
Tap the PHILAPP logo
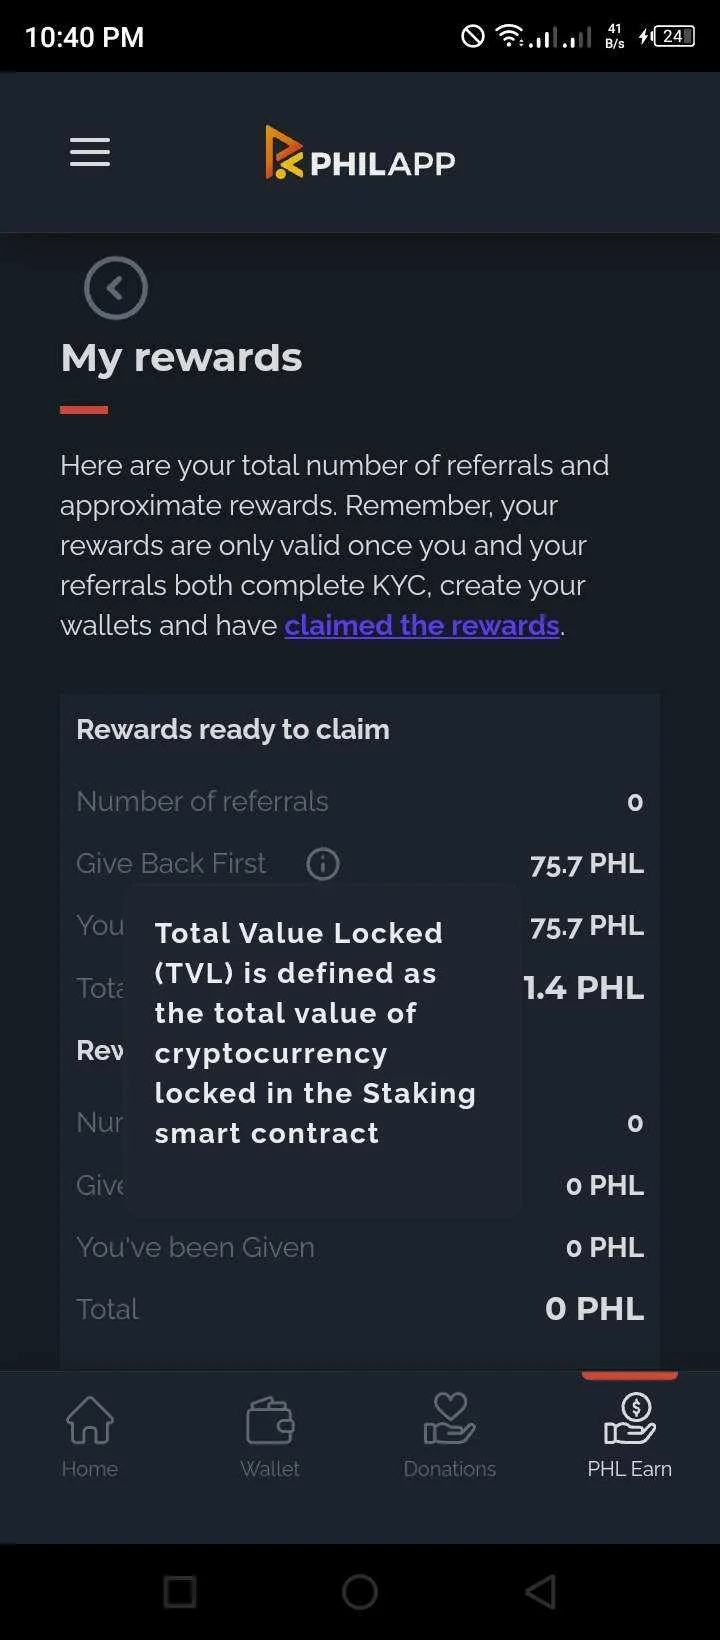[x=360, y=153]
